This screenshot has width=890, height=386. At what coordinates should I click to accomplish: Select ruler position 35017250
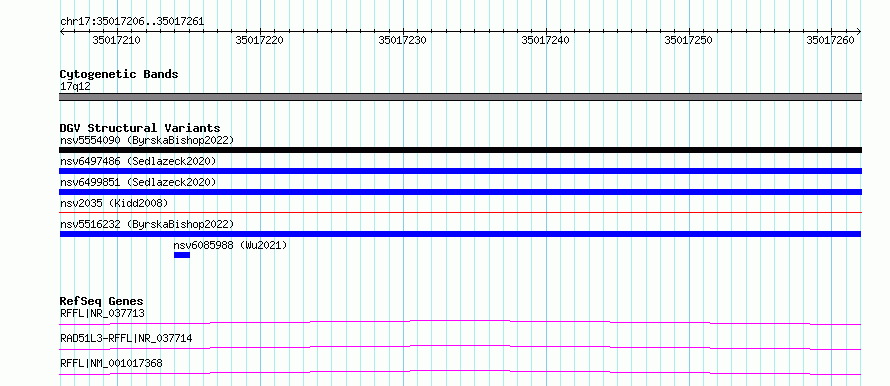pos(689,40)
